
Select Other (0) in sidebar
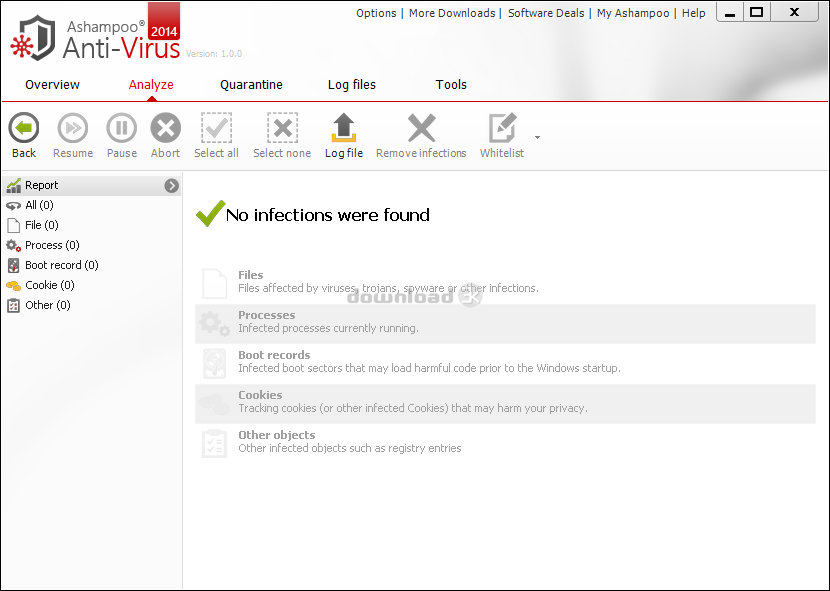point(48,305)
